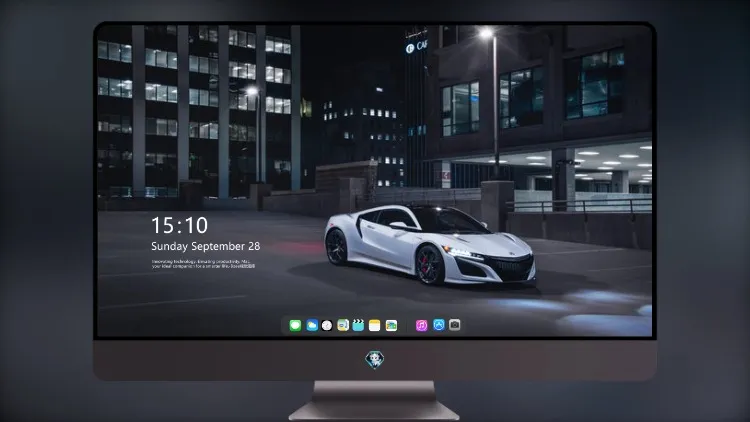750x422 pixels.
Task: Open the colorful file manager icon in dock
Action: (391, 325)
